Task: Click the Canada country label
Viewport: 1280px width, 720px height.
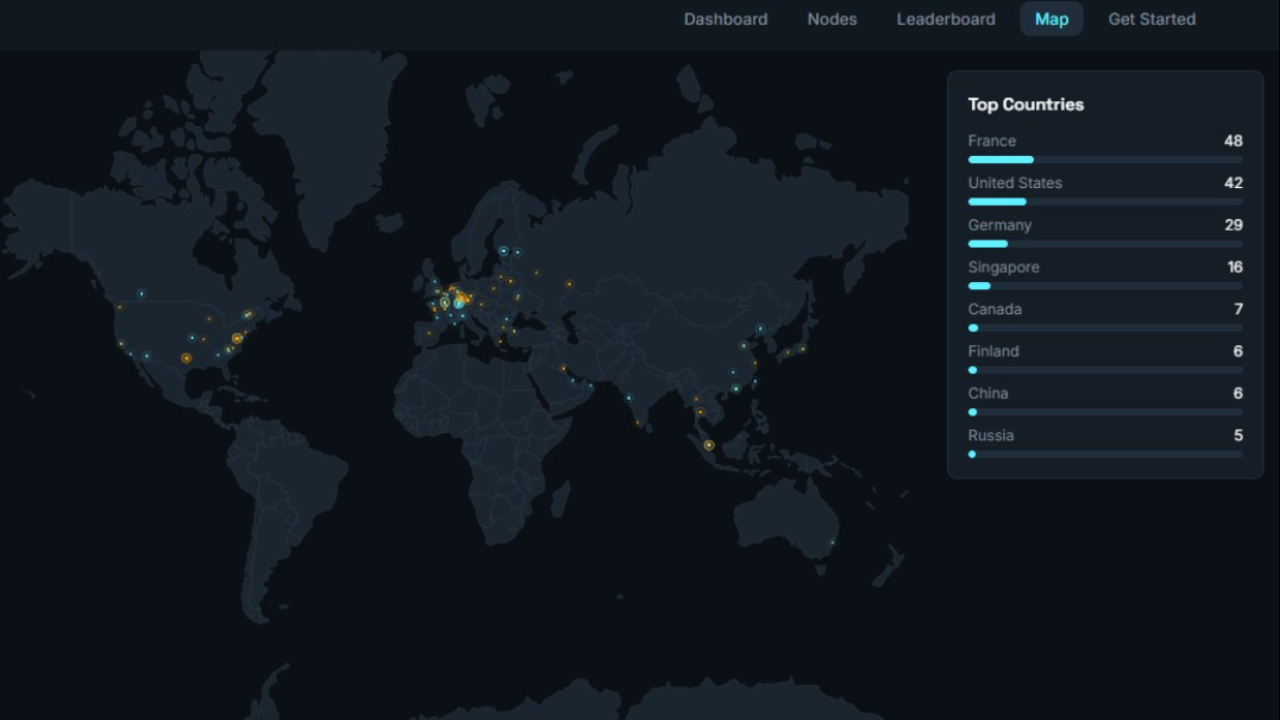Action: (x=995, y=309)
